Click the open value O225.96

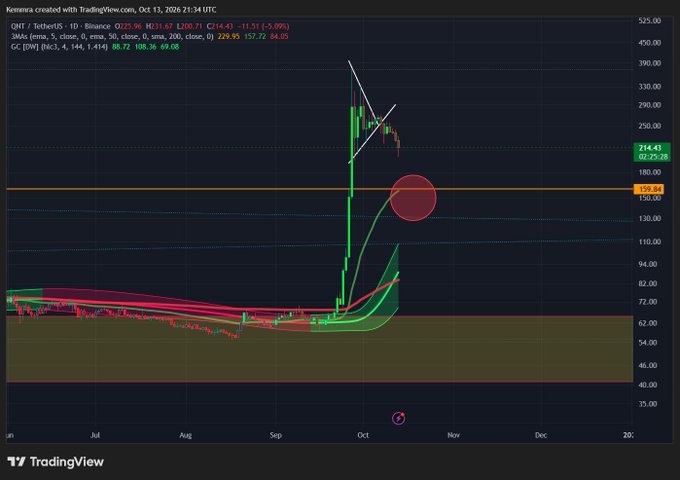coord(128,26)
